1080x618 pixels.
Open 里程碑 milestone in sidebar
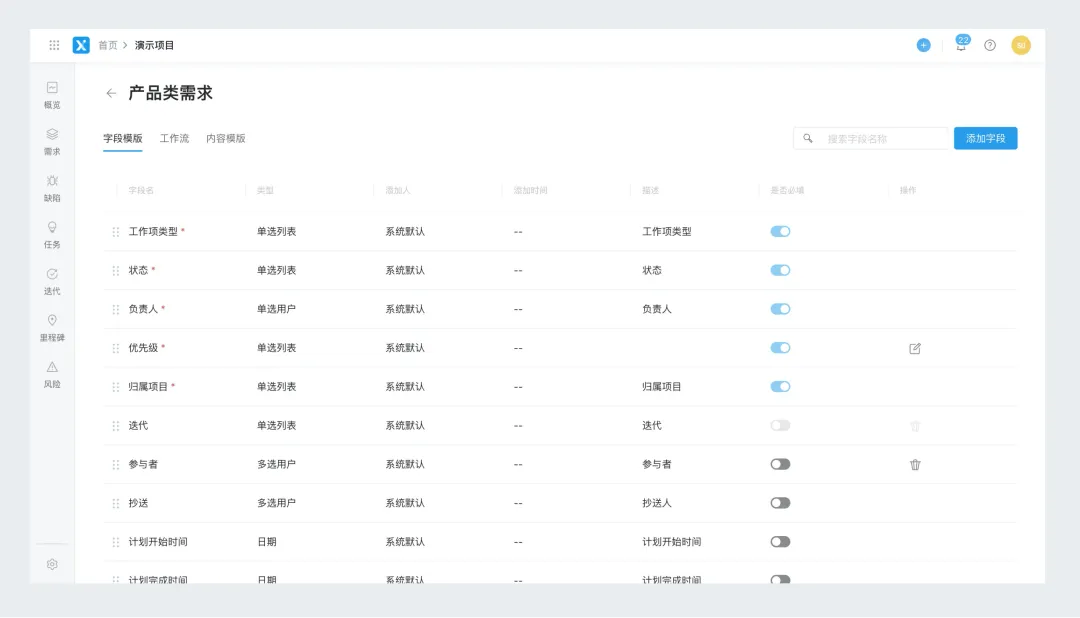52,328
